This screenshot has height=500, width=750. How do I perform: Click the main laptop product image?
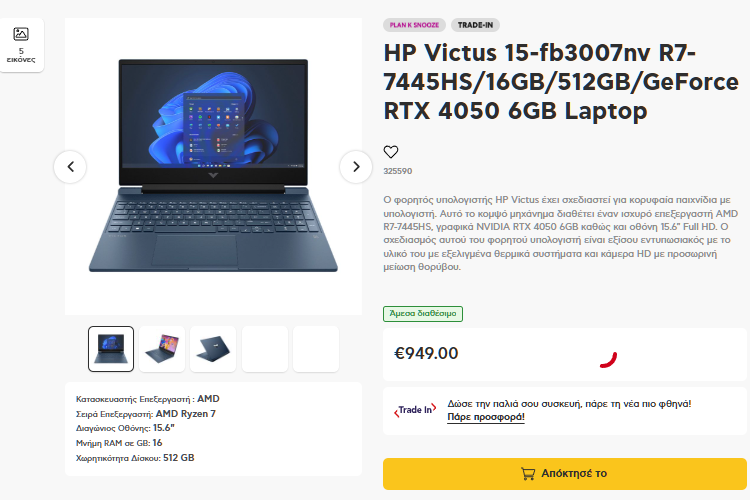(x=213, y=166)
